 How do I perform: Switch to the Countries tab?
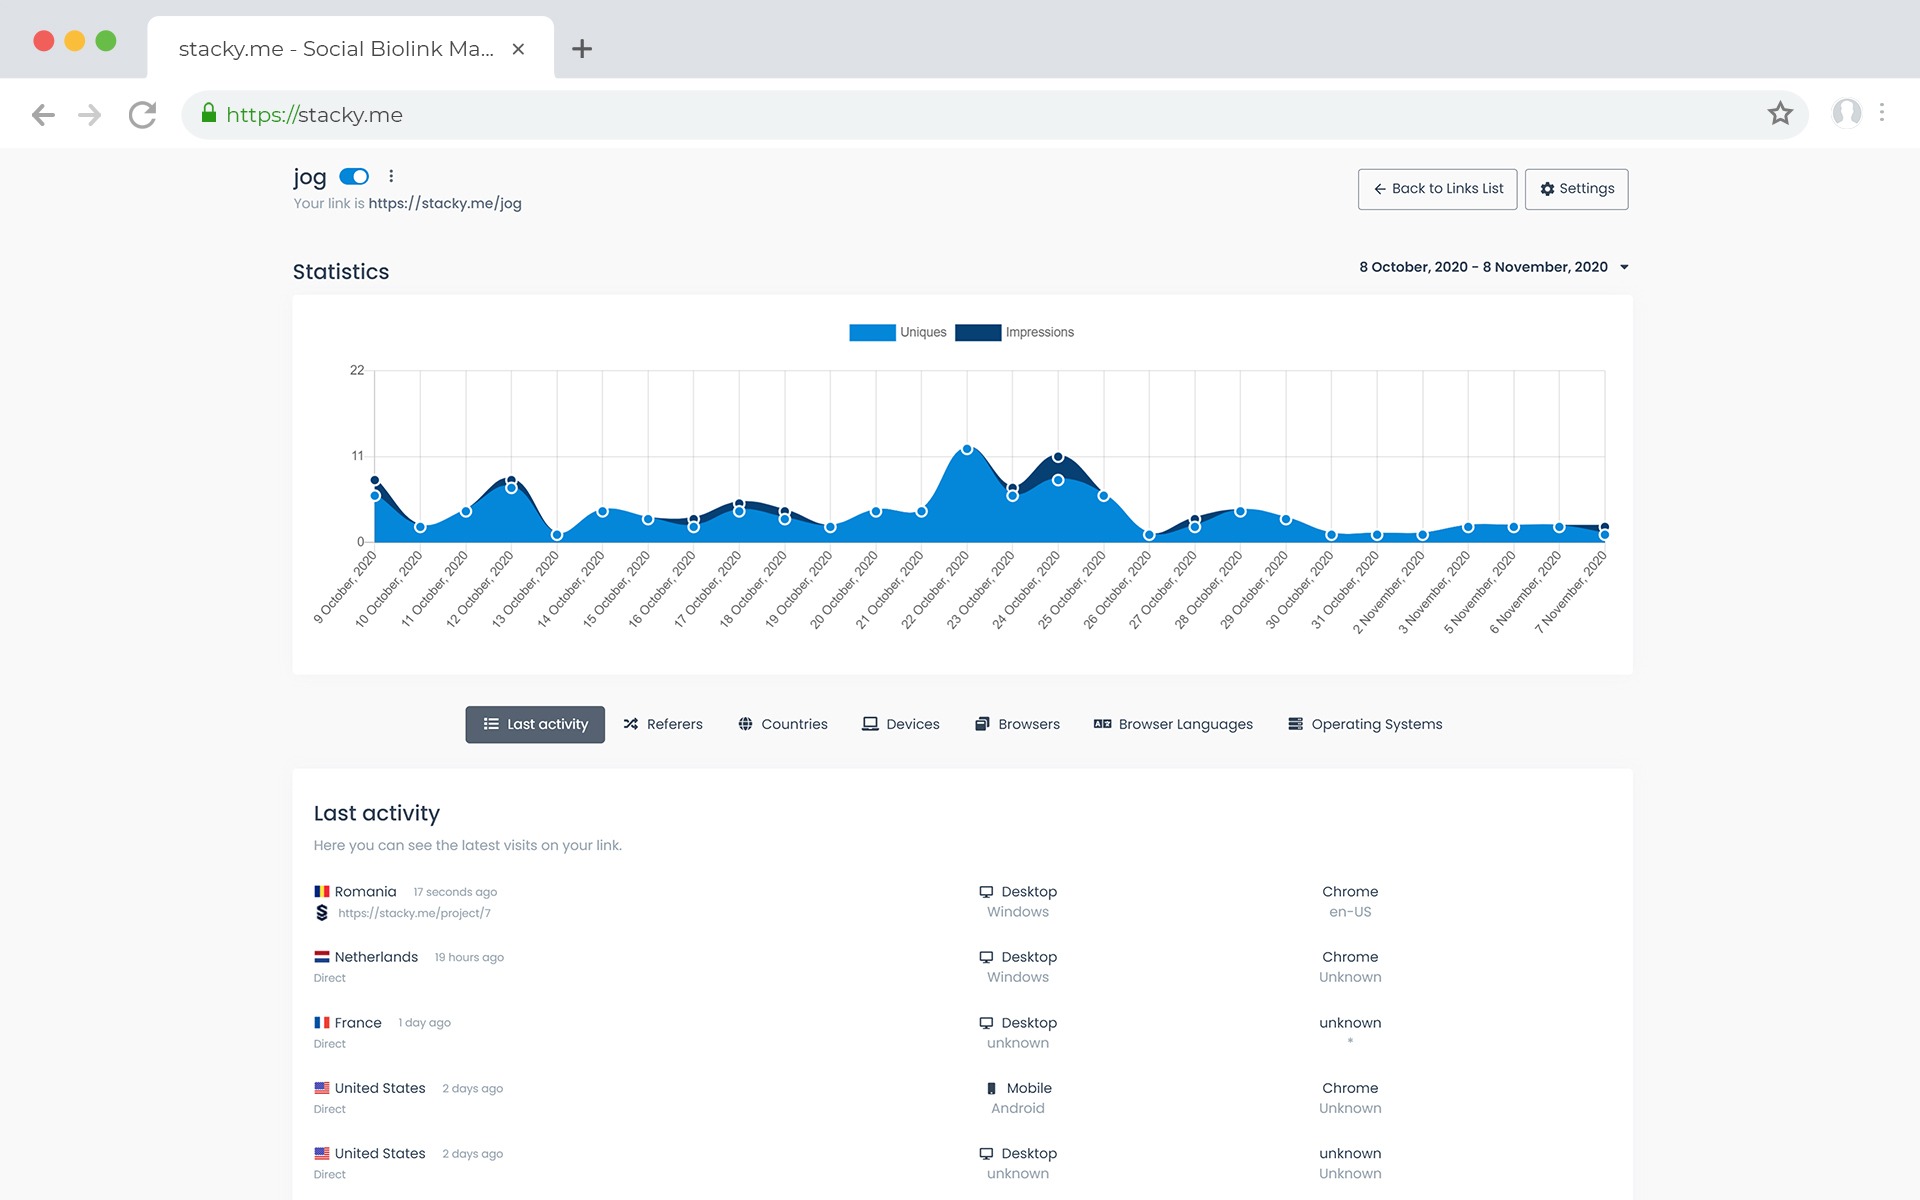[782, 724]
